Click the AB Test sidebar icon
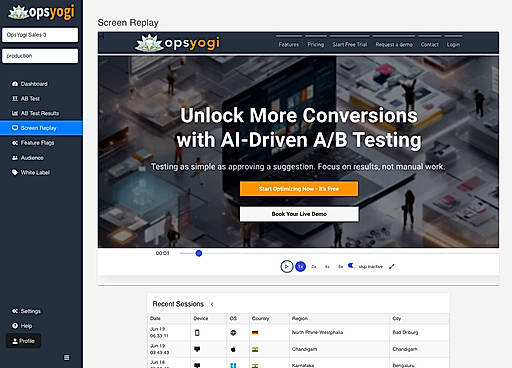The height and width of the screenshot is (368, 512). (x=15, y=98)
